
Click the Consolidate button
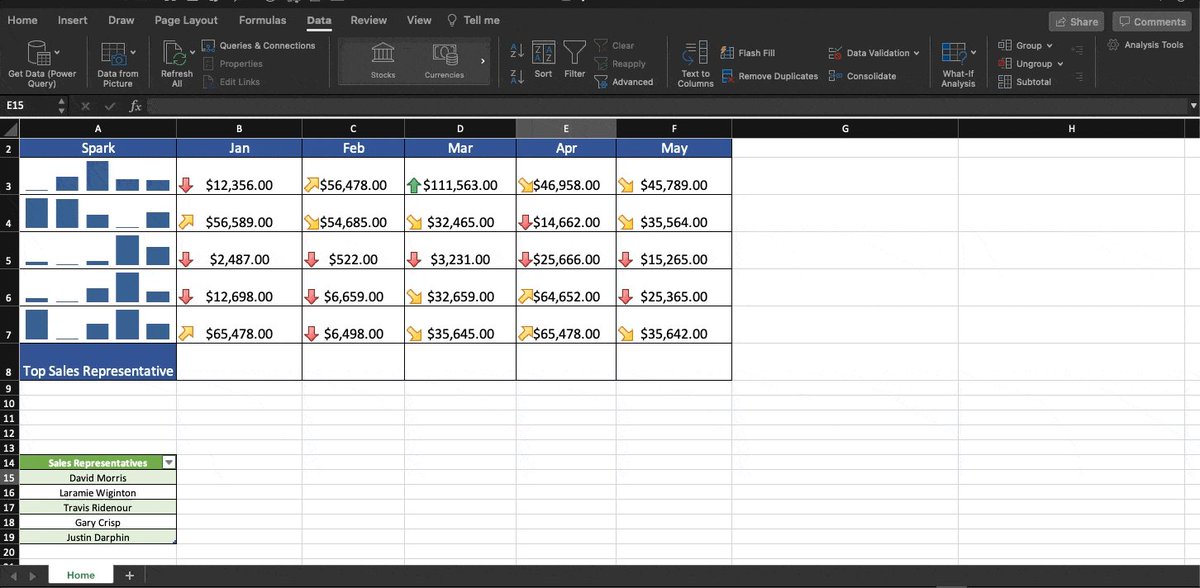pos(862,76)
